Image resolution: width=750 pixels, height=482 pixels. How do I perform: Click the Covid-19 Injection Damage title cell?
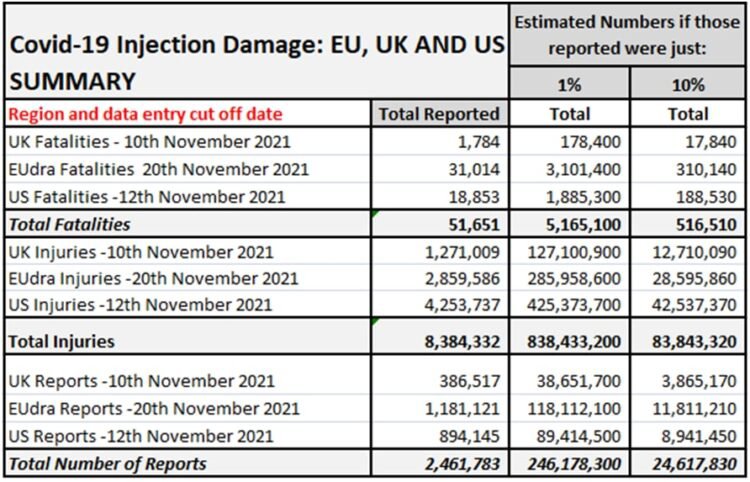click(255, 62)
